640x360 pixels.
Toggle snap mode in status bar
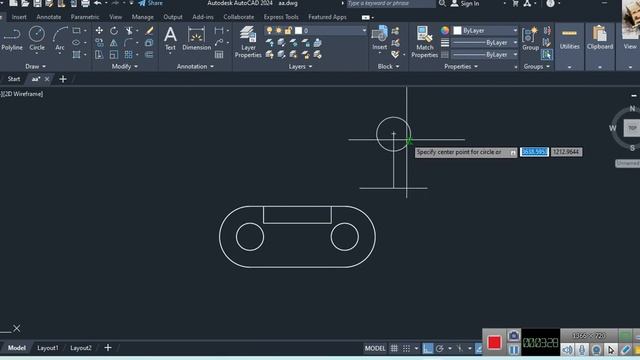pyautogui.click(x=407, y=348)
